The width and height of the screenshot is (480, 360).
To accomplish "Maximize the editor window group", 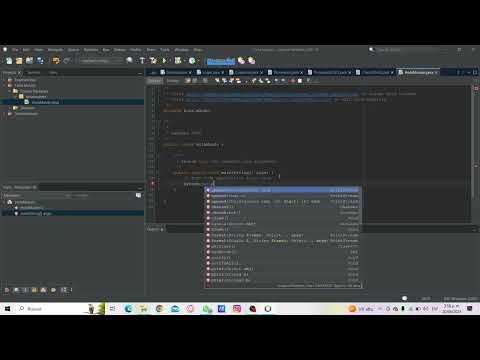I will [475, 72].
